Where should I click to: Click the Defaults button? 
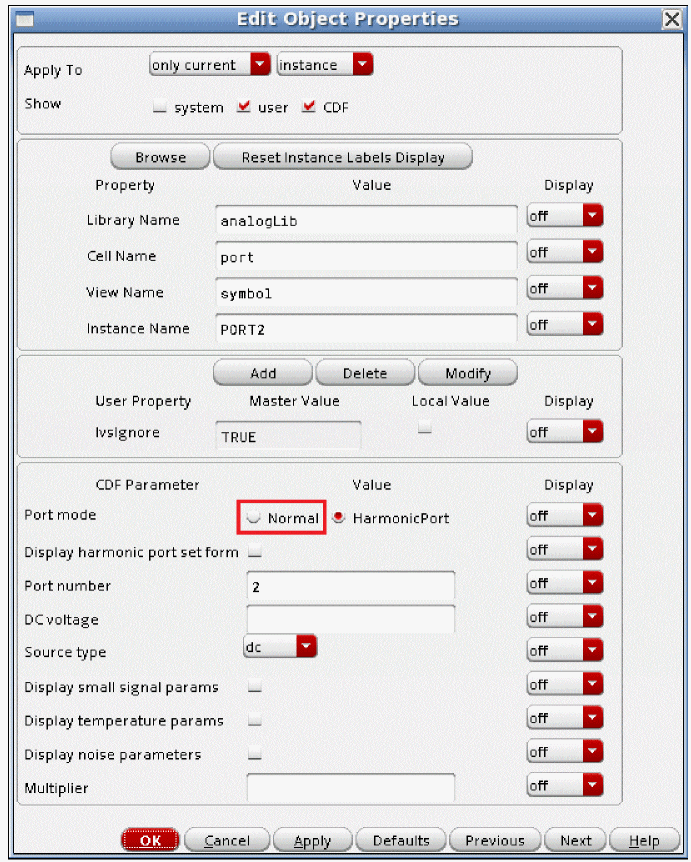pos(401,840)
